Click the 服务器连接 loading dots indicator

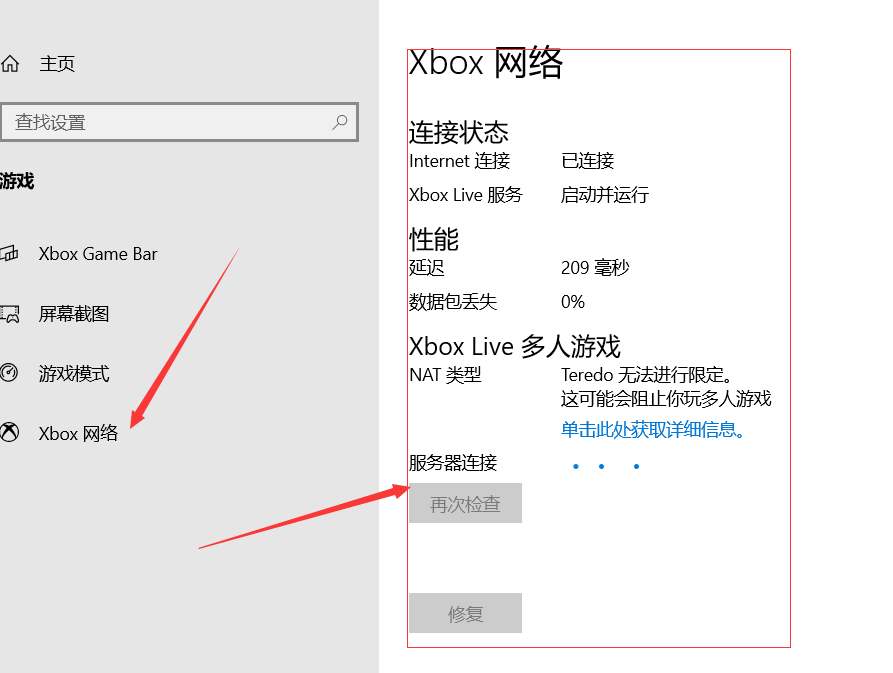click(606, 466)
